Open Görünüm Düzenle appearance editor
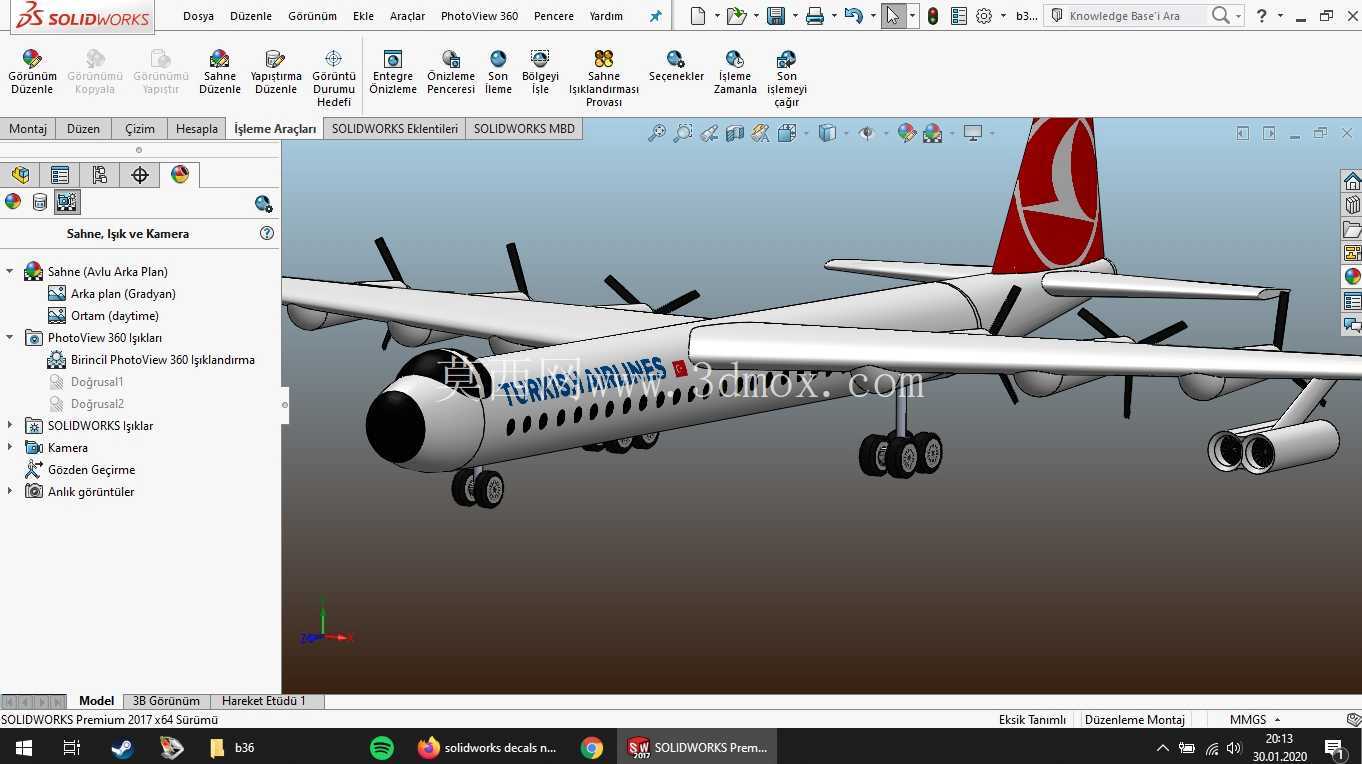 point(32,73)
